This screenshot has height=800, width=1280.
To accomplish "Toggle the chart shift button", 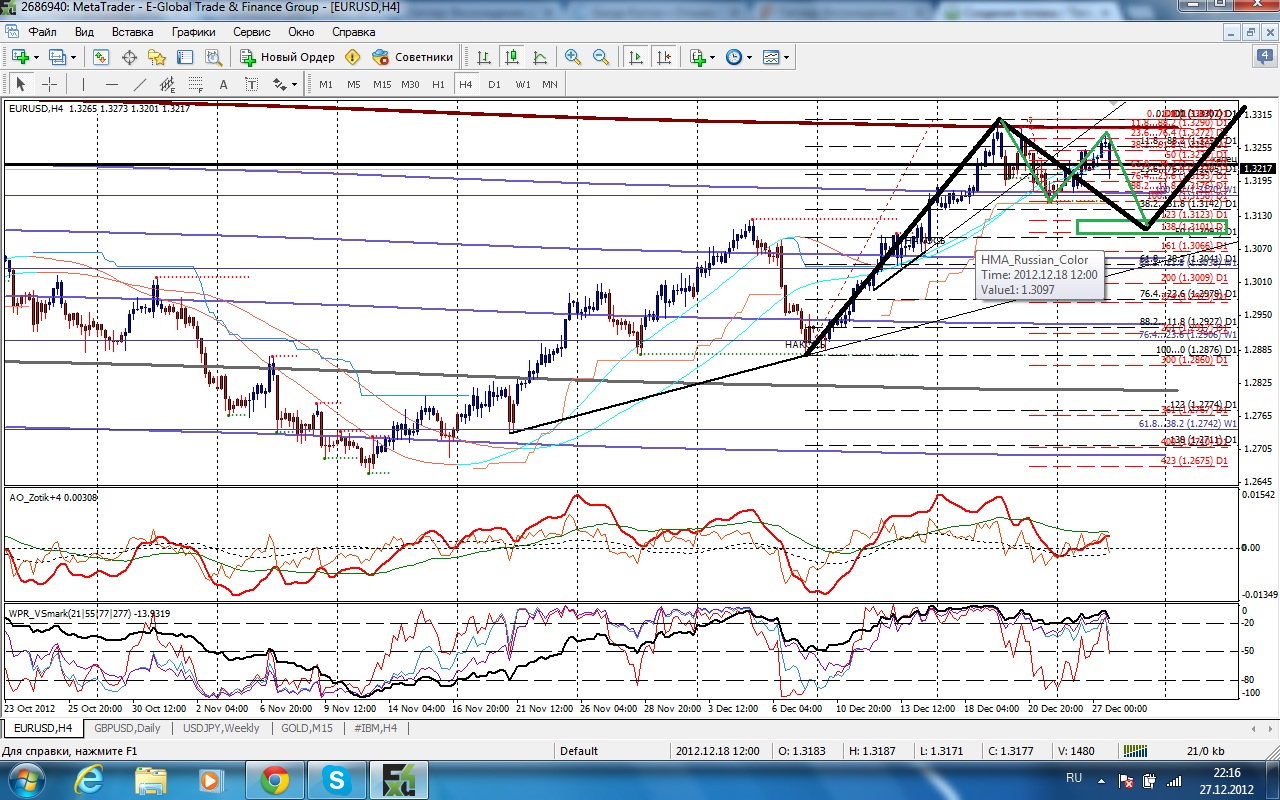I will tap(663, 58).
